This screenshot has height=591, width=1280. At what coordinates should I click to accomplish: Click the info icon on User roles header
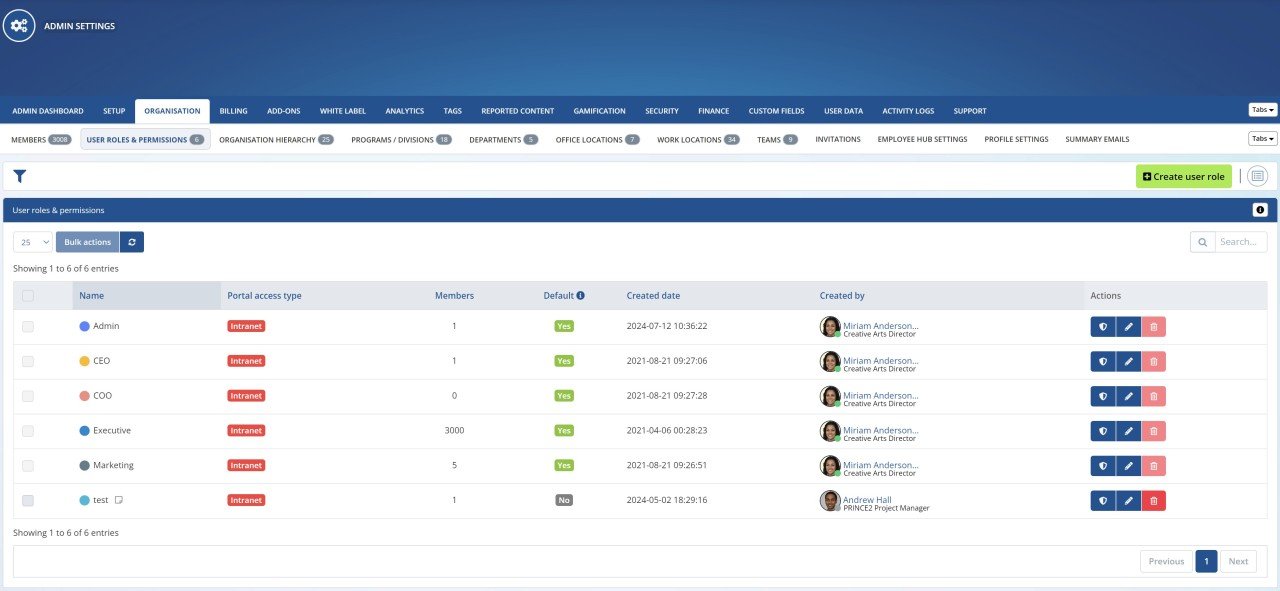(1260, 209)
